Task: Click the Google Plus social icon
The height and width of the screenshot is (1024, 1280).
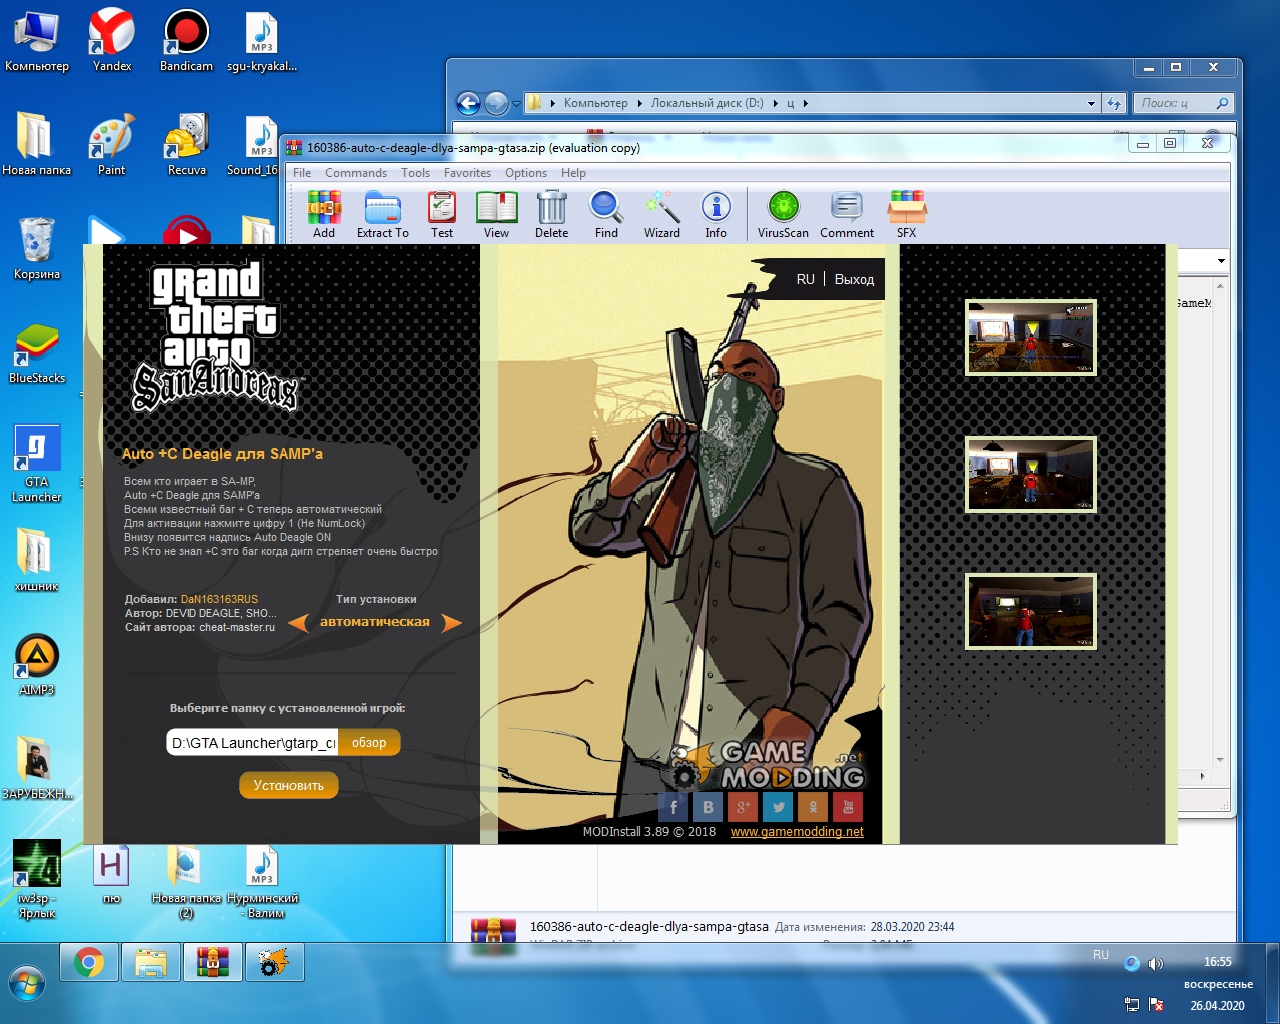Action: [x=743, y=806]
